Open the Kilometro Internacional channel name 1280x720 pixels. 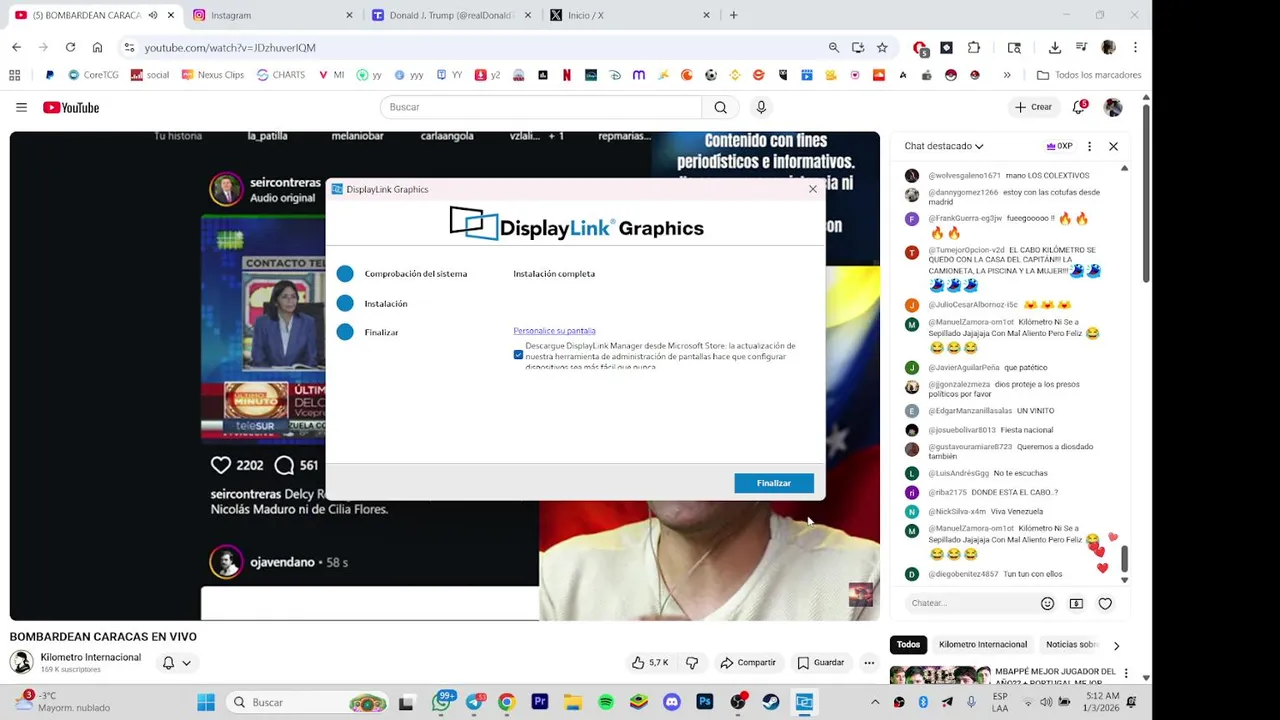click(x=90, y=657)
